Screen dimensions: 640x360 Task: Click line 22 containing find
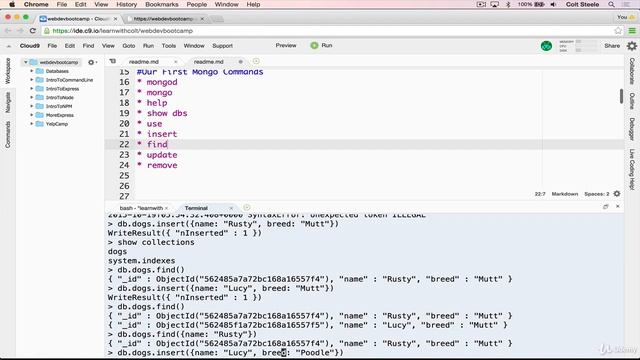[364, 144]
